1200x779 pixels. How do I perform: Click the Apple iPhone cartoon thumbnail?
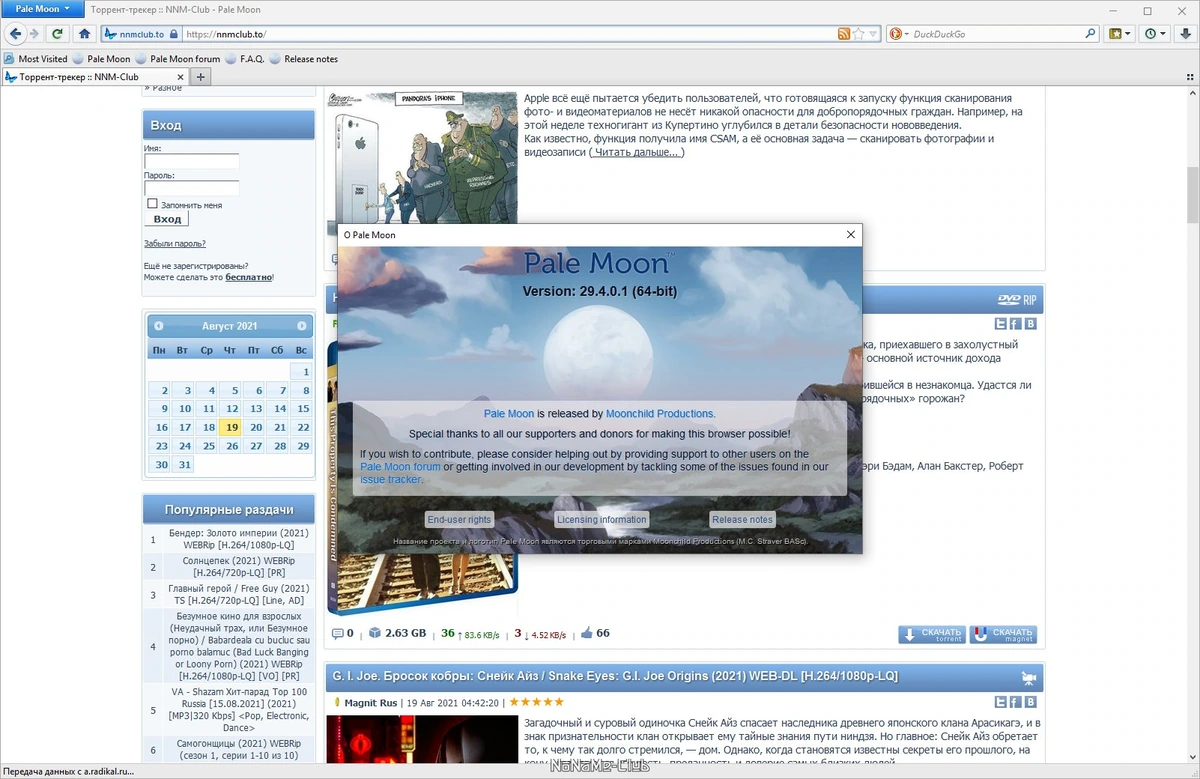pos(422,165)
